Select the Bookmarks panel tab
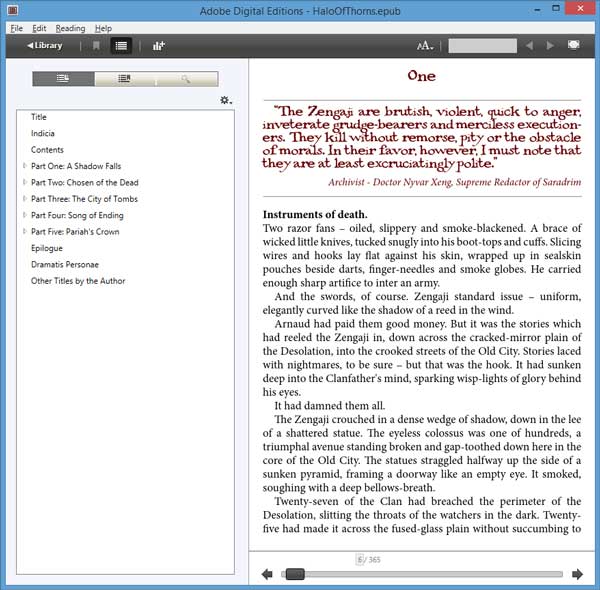The height and width of the screenshot is (590, 600). (125, 79)
